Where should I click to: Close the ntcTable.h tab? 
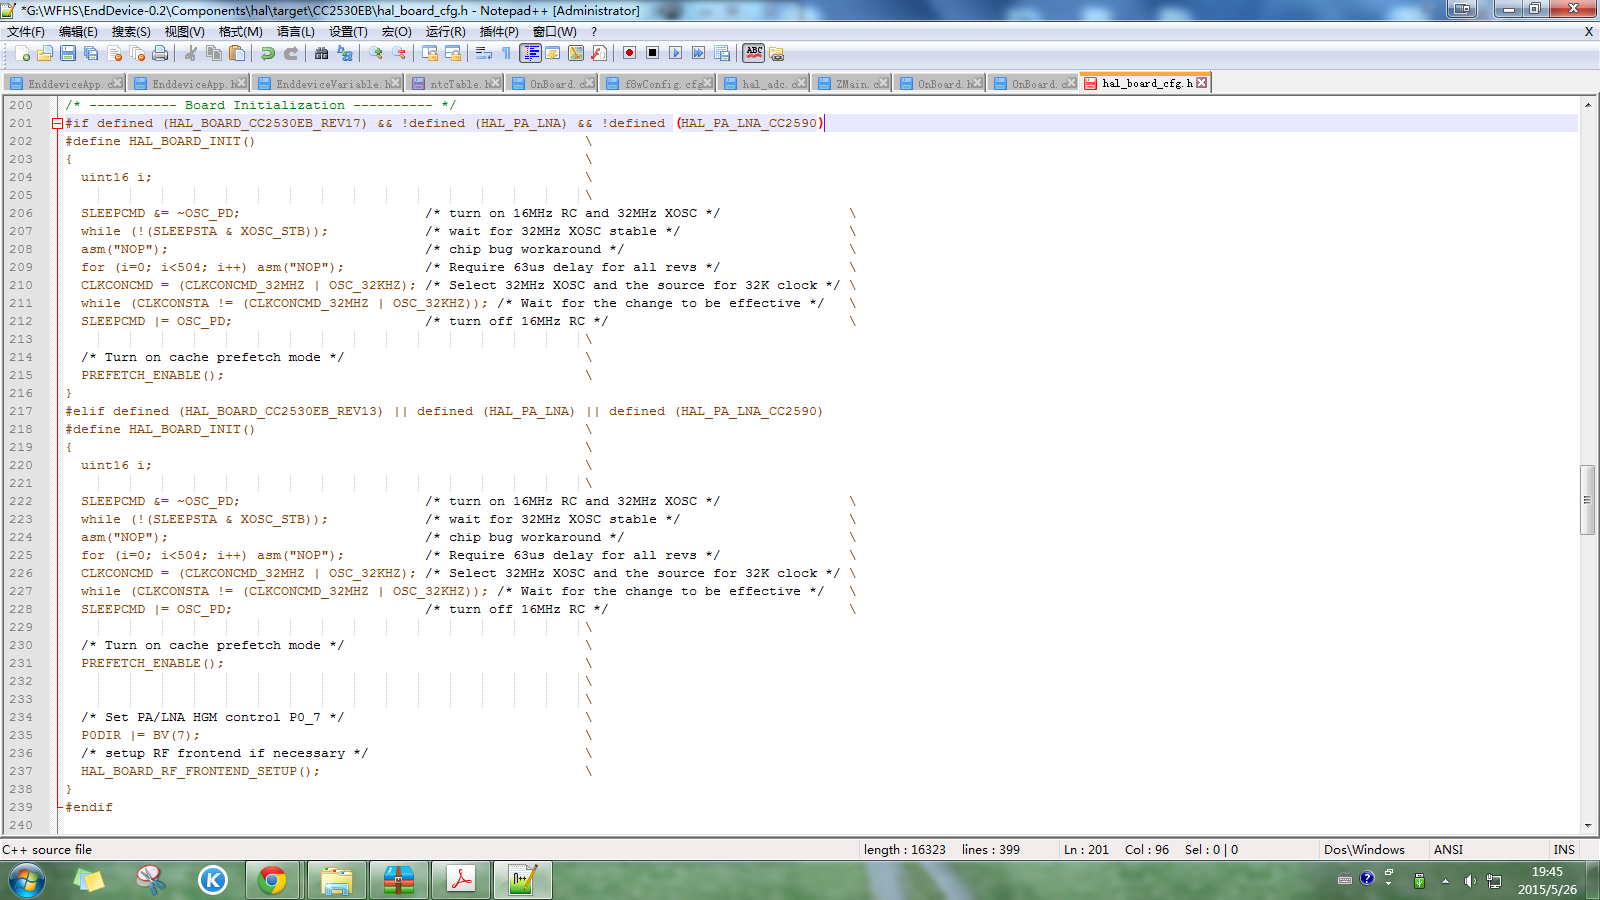tap(494, 83)
